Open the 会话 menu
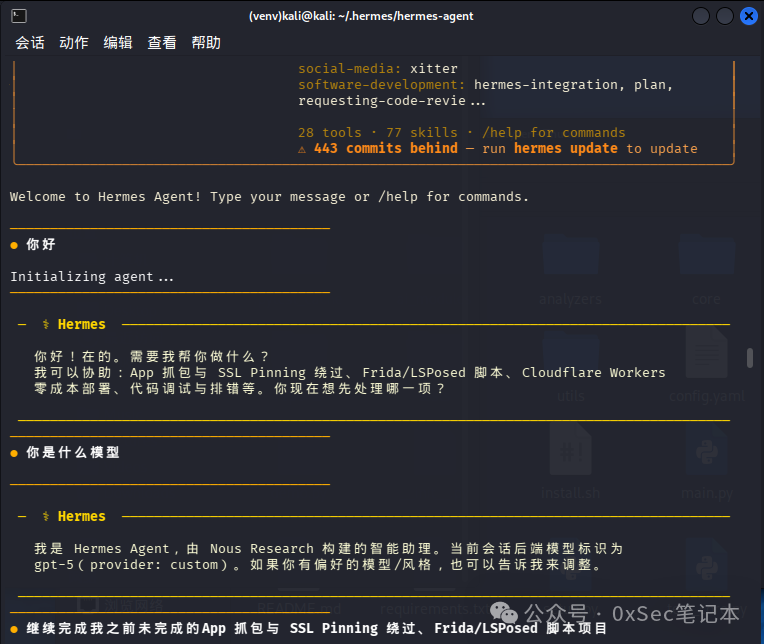This screenshot has height=644, width=764. 30,43
